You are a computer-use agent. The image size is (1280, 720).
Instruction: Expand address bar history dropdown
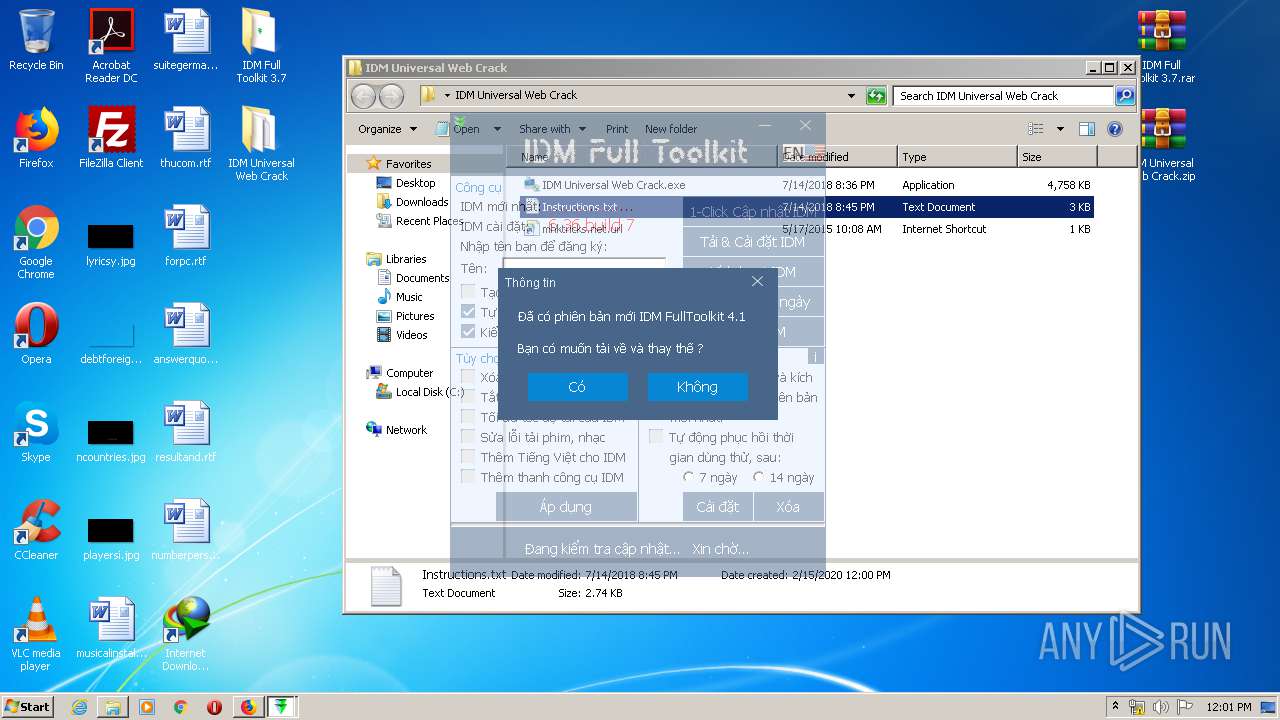[x=851, y=96]
